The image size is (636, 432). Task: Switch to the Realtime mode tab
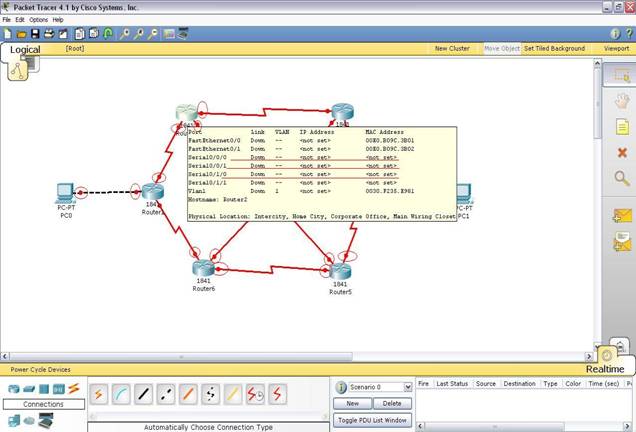click(x=605, y=369)
